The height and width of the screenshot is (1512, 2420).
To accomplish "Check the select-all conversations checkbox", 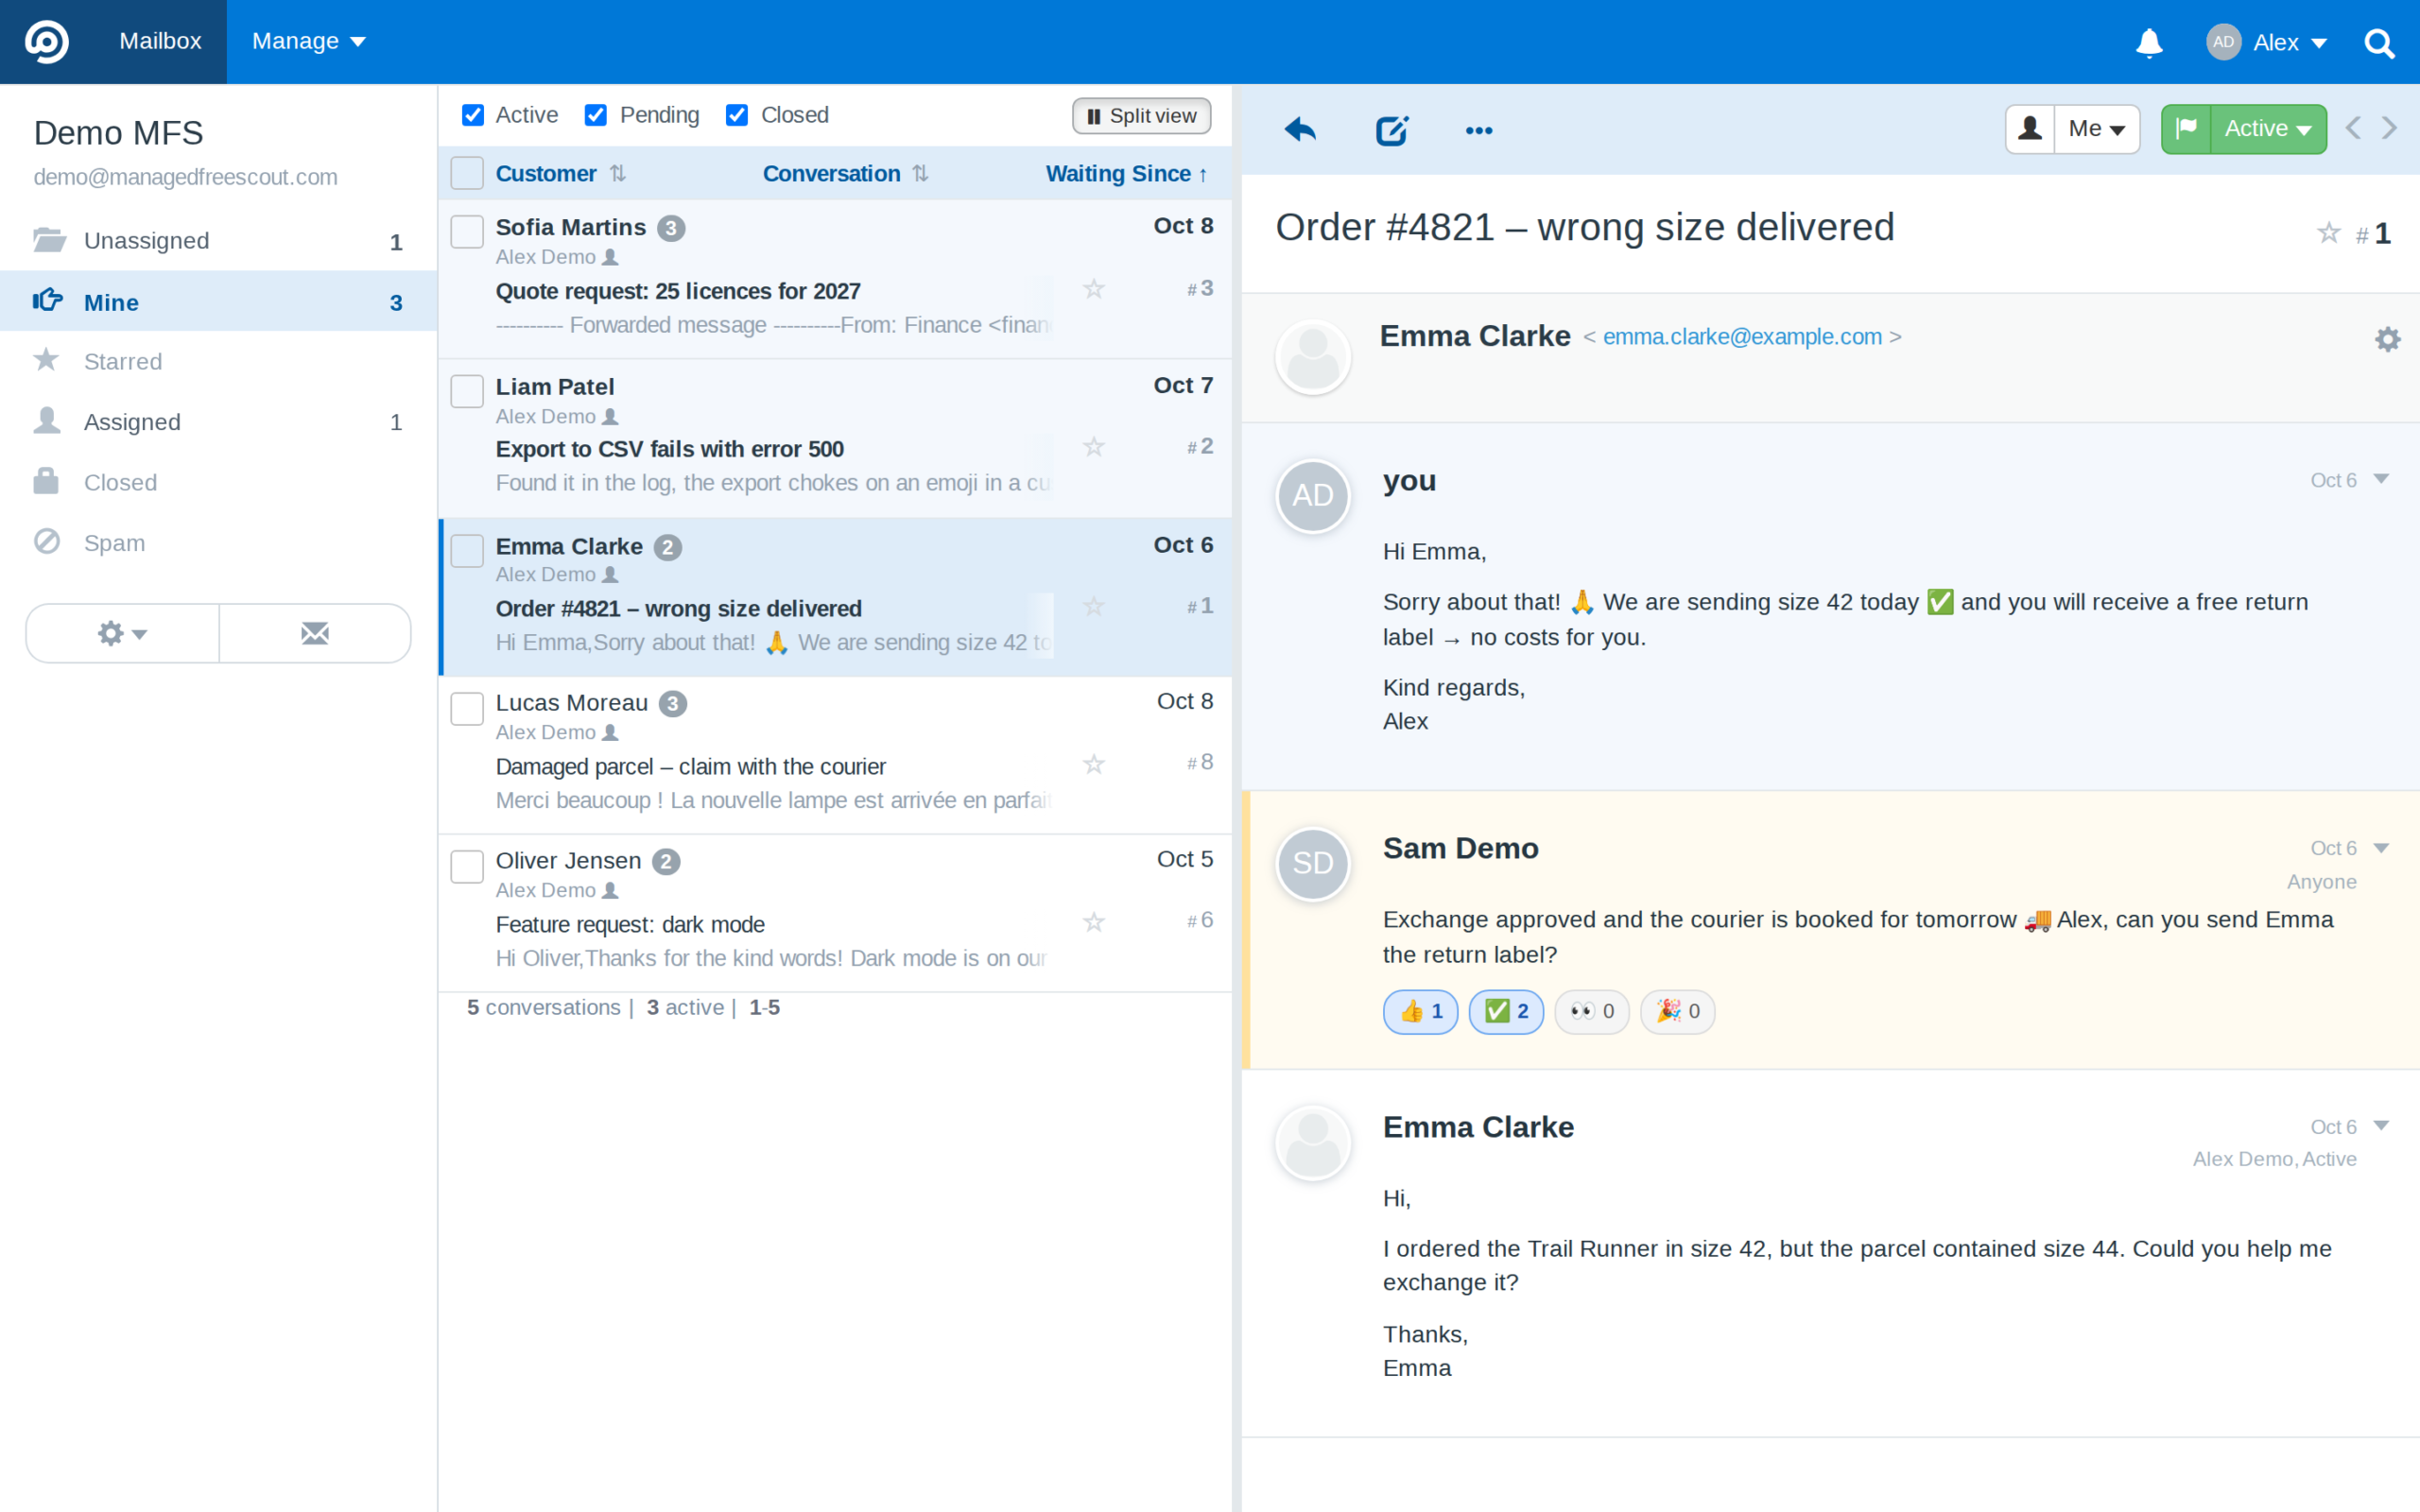I will click(x=467, y=173).
